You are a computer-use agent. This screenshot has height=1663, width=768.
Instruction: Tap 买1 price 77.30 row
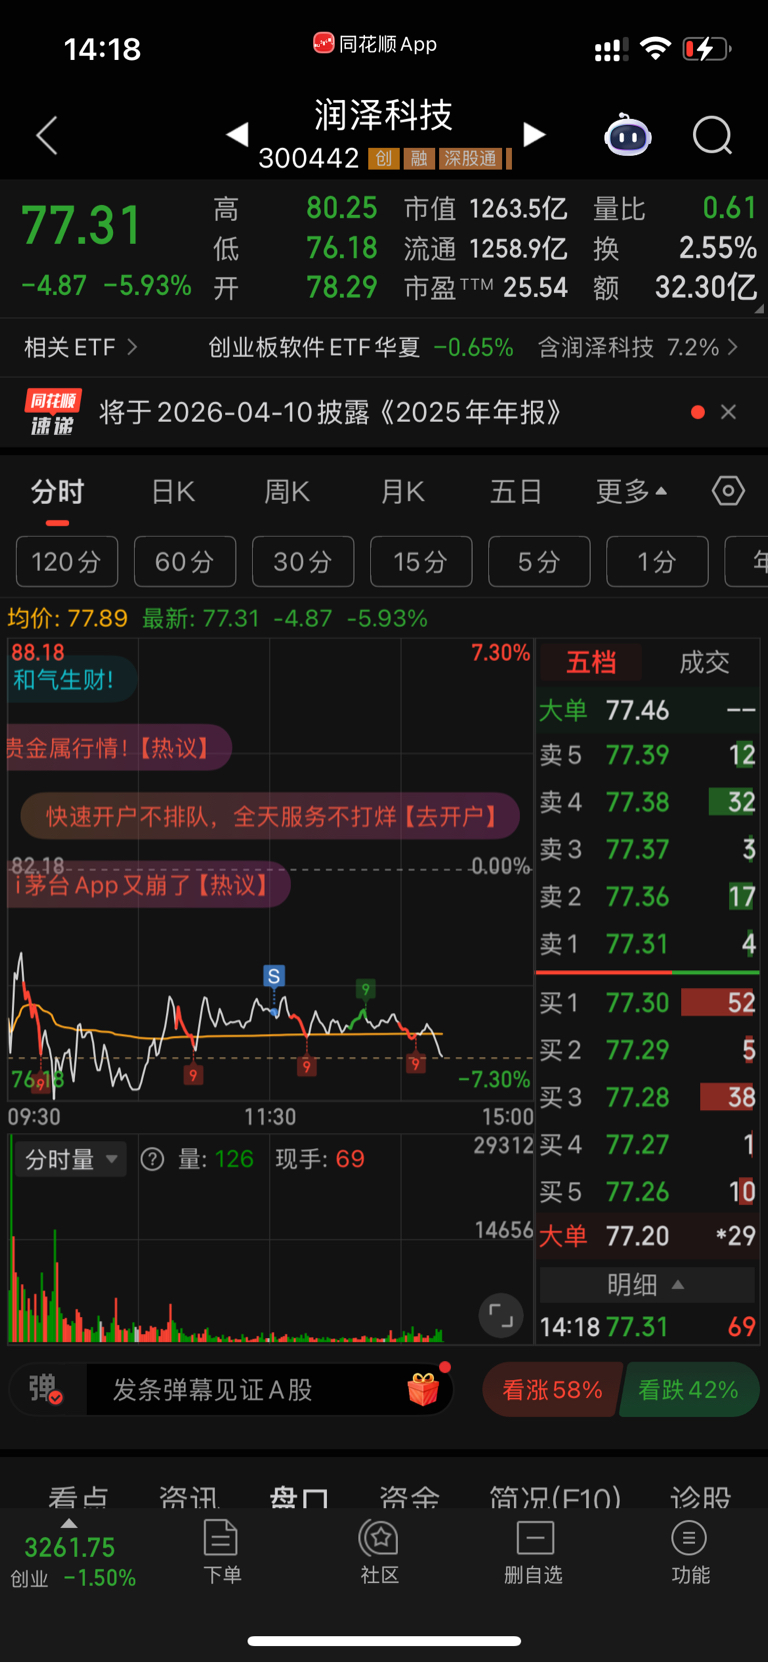point(647,1002)
